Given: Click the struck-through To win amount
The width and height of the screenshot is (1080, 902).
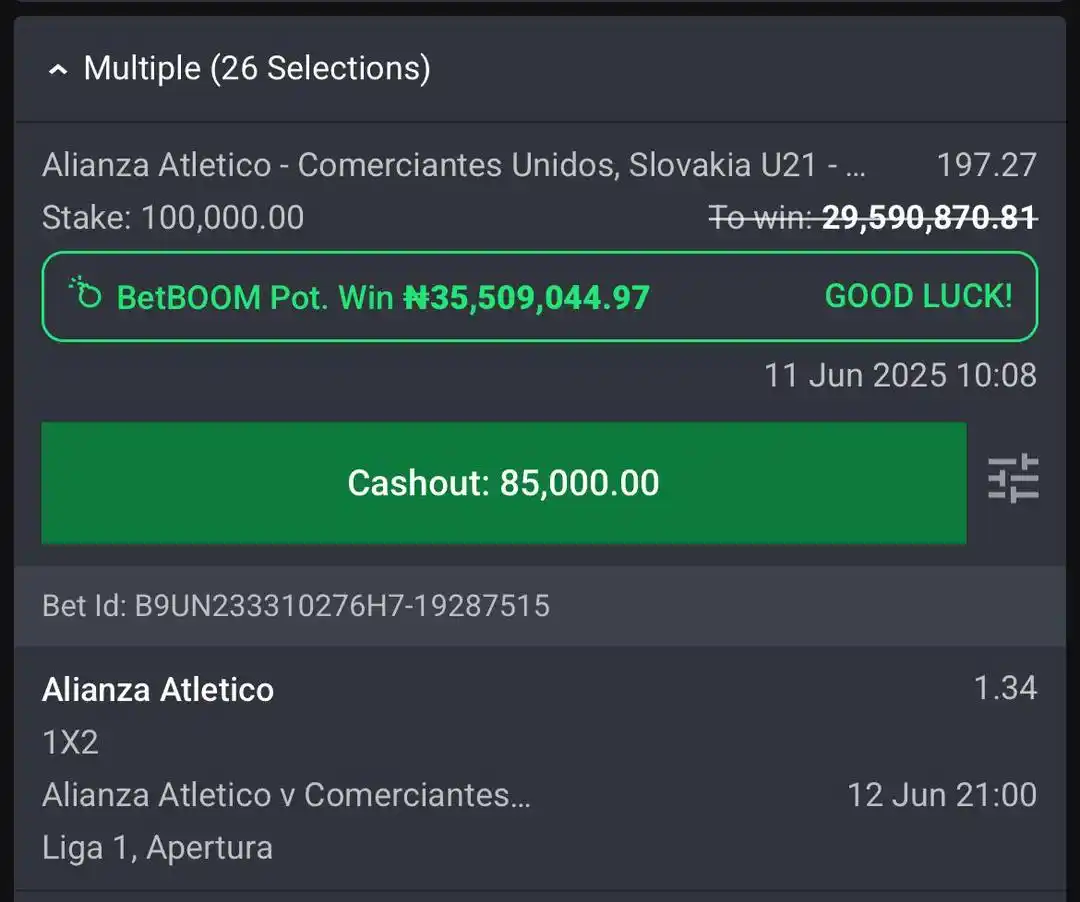Looking at the screenshot, I should (x=873, y=218).
